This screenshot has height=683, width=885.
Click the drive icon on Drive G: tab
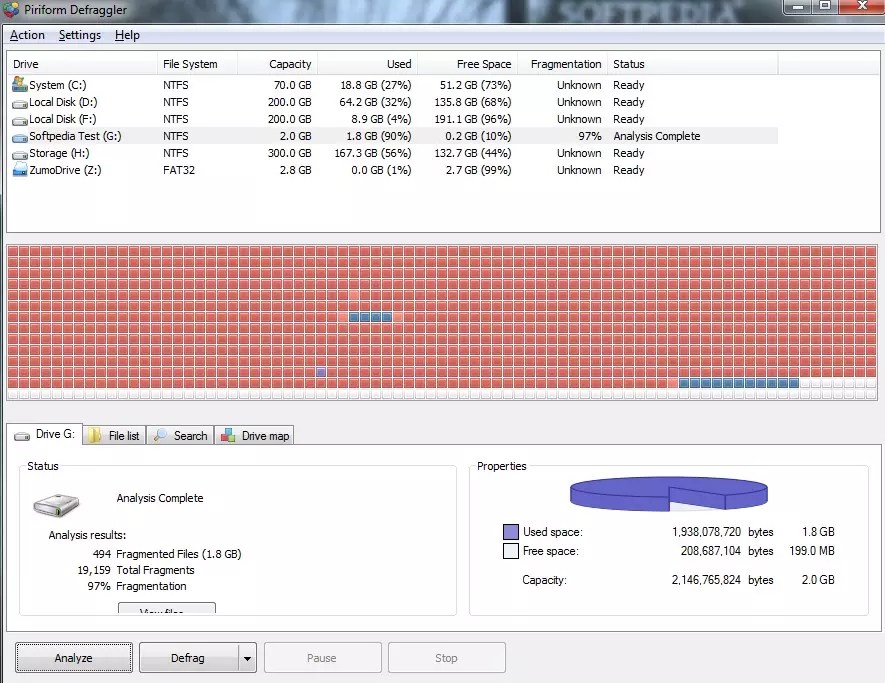pyautogui.click(x=22, y=436)
